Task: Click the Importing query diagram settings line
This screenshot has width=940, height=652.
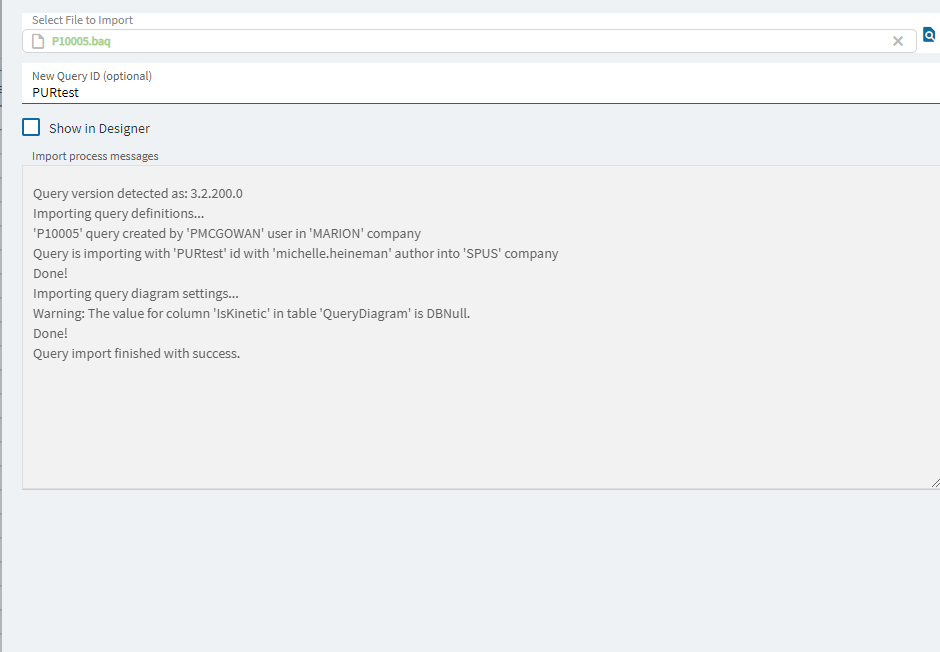Action: pyautogui.click(x=135, y=293)
